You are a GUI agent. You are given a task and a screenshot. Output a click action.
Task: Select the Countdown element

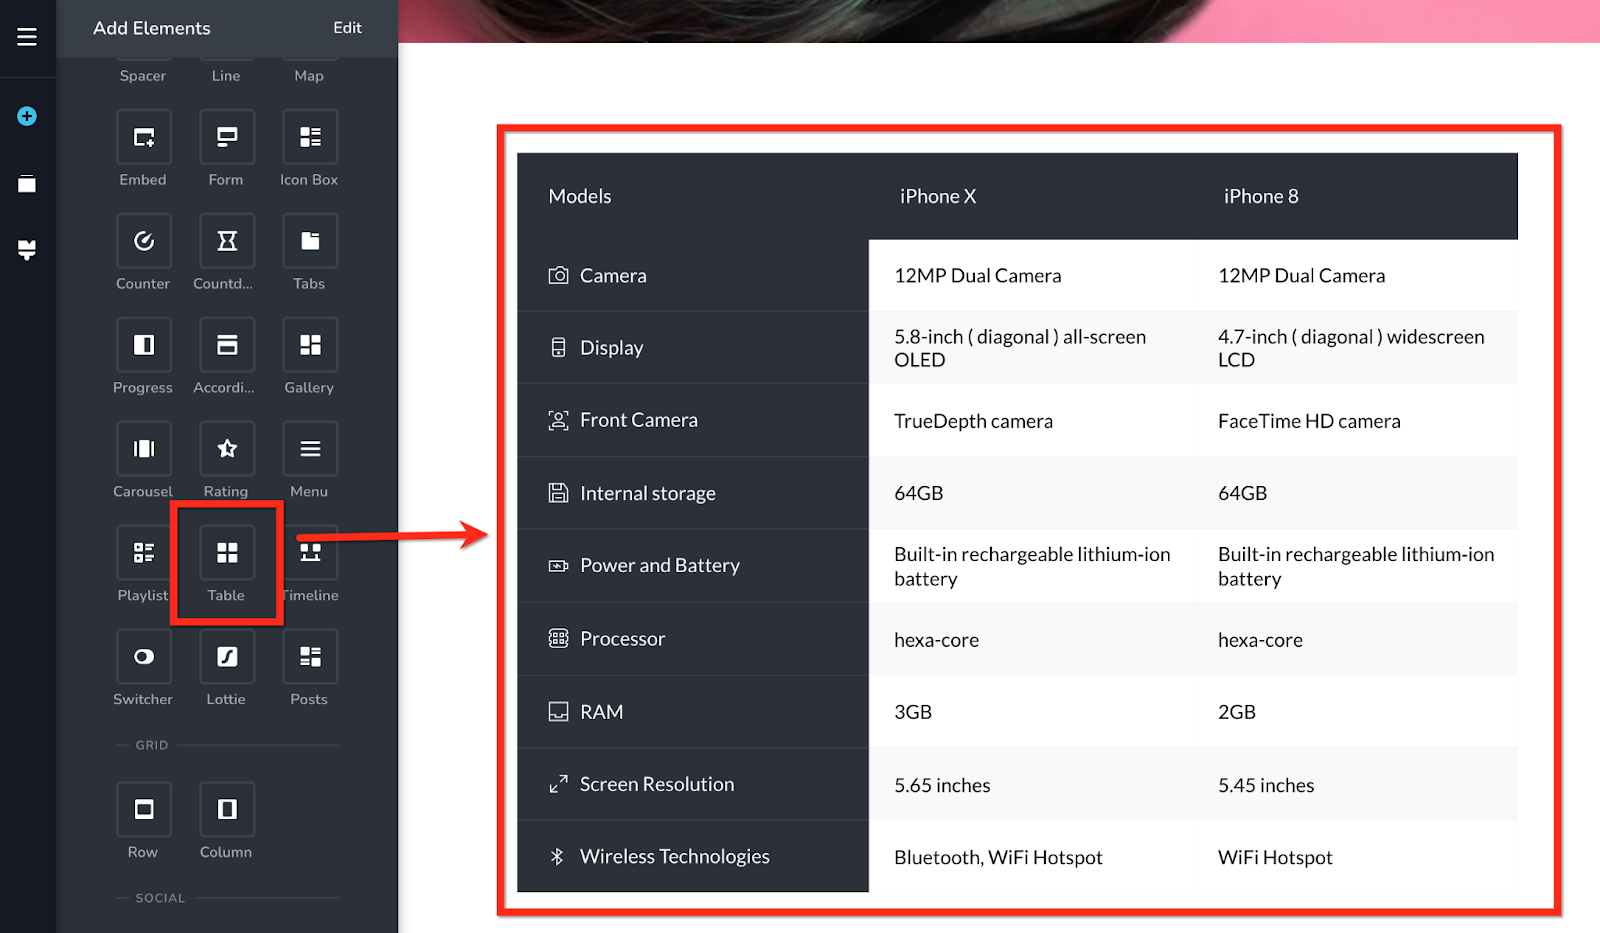pyautogui.click(x=227, y=241)
